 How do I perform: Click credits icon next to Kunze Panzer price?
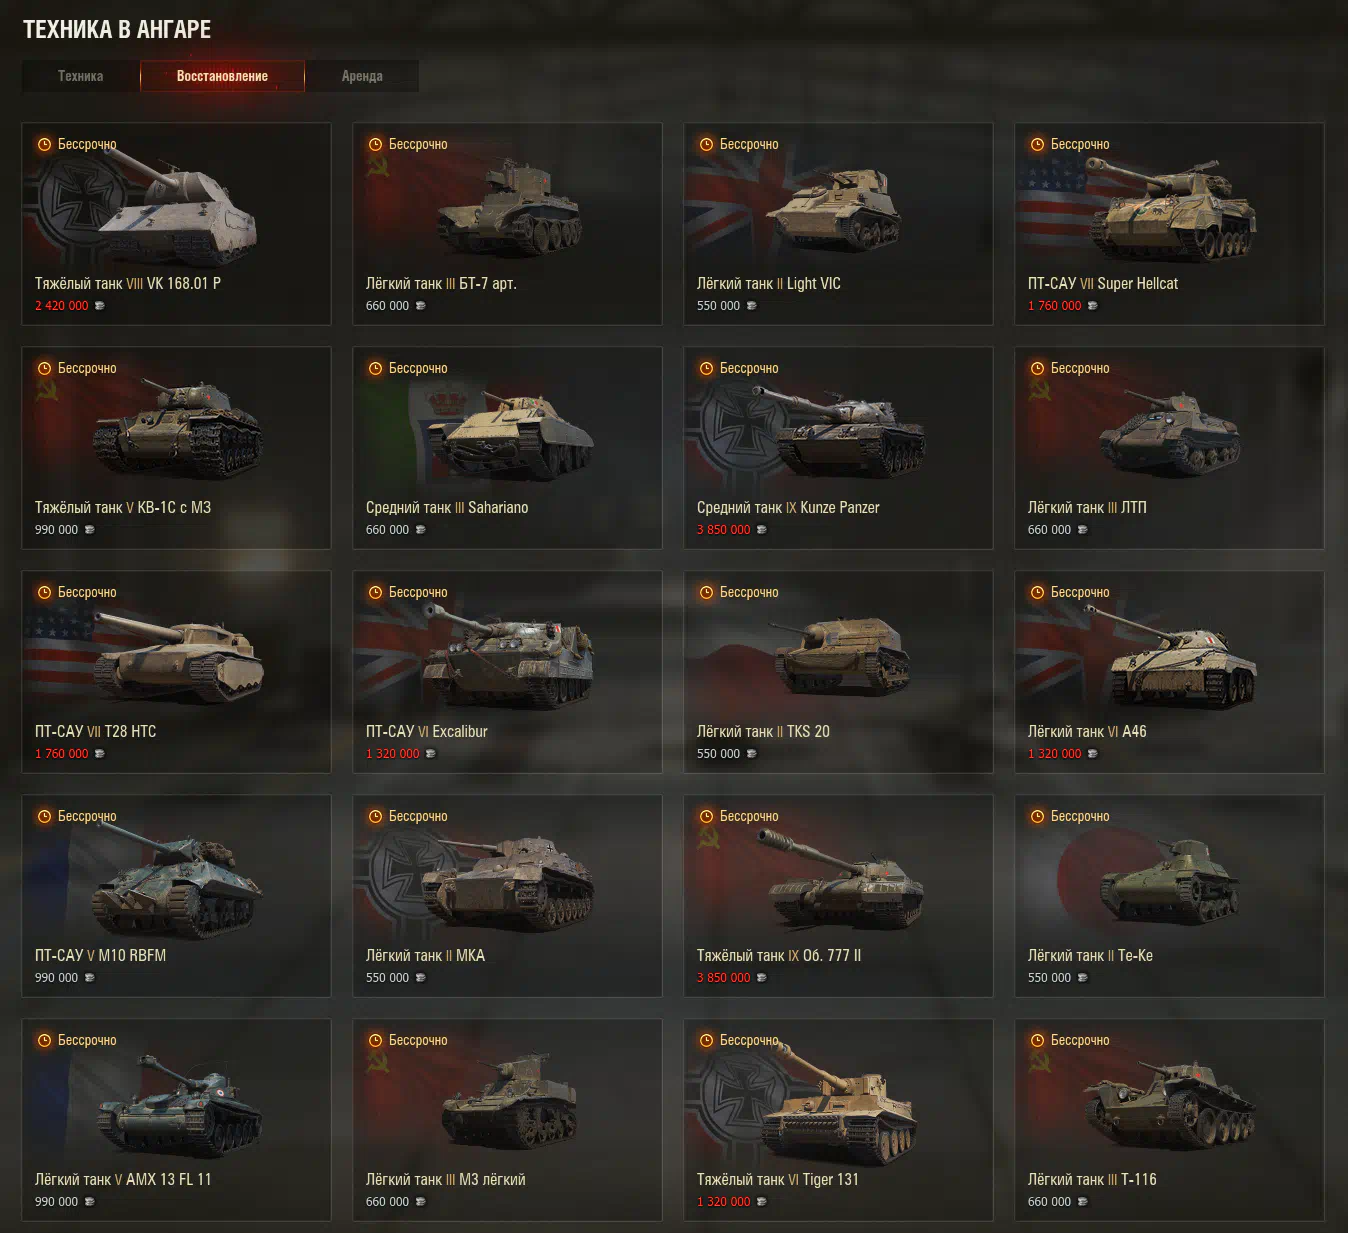761,530
